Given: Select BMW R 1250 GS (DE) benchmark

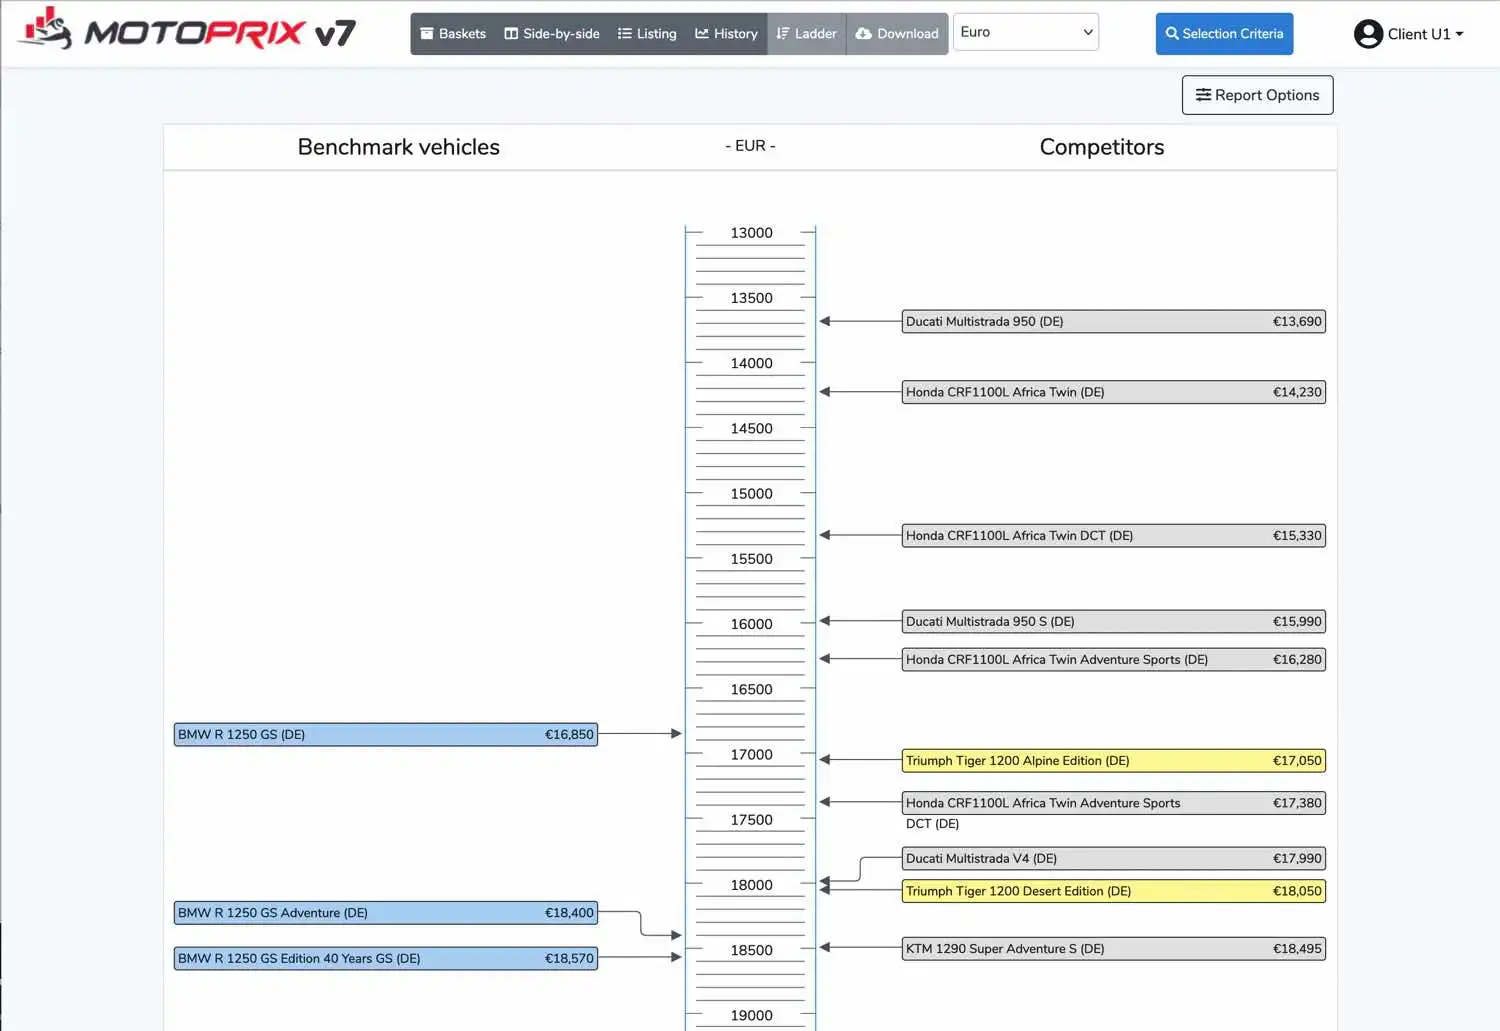Looking at the screenshot, I should [x=386, y=735].
